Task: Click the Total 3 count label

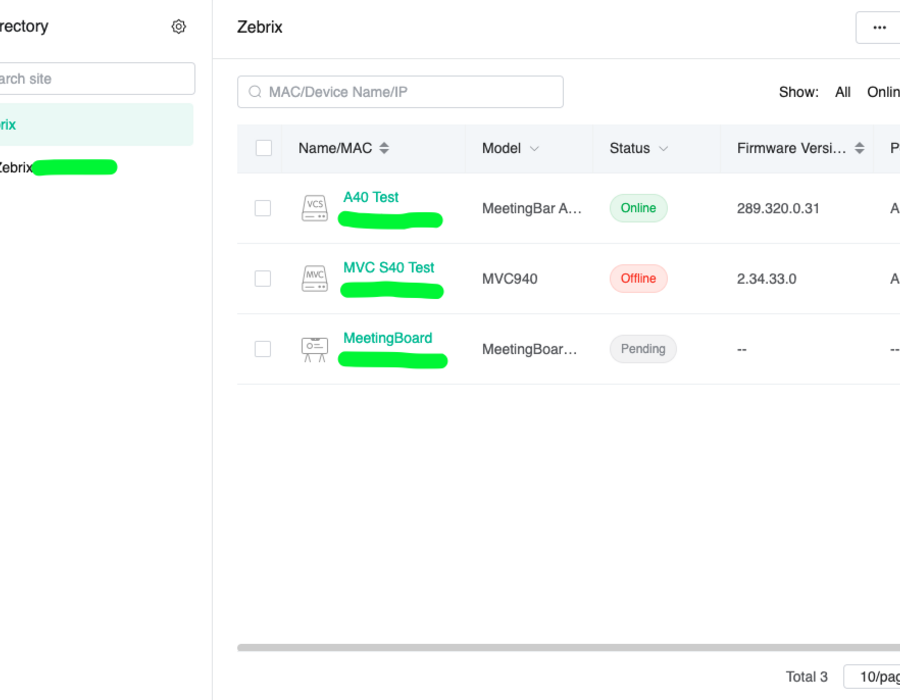Action: click(806, 677)
